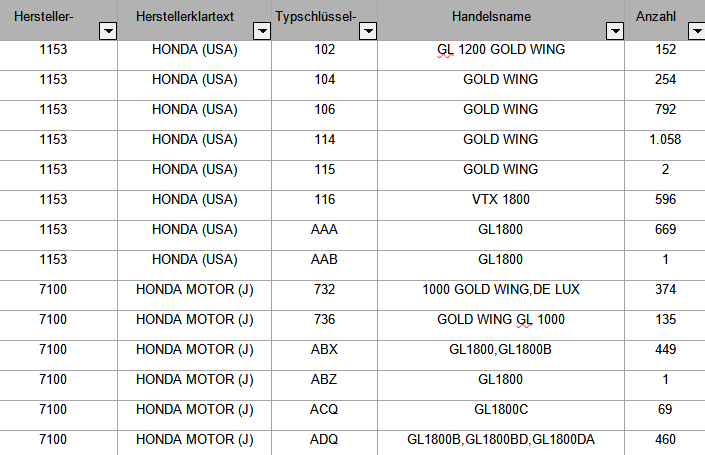Click the Typschlüssel cell 732
The image size is (705, 455).
point(325,295)
